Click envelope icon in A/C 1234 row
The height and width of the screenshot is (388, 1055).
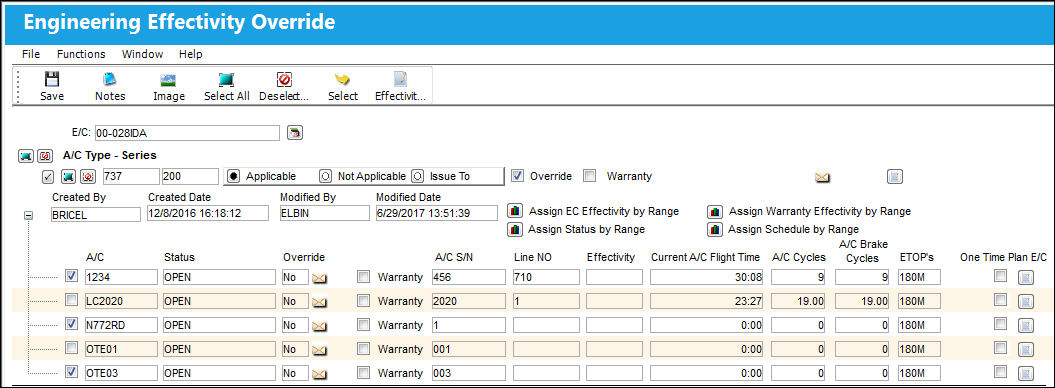[x=320, y=277]
